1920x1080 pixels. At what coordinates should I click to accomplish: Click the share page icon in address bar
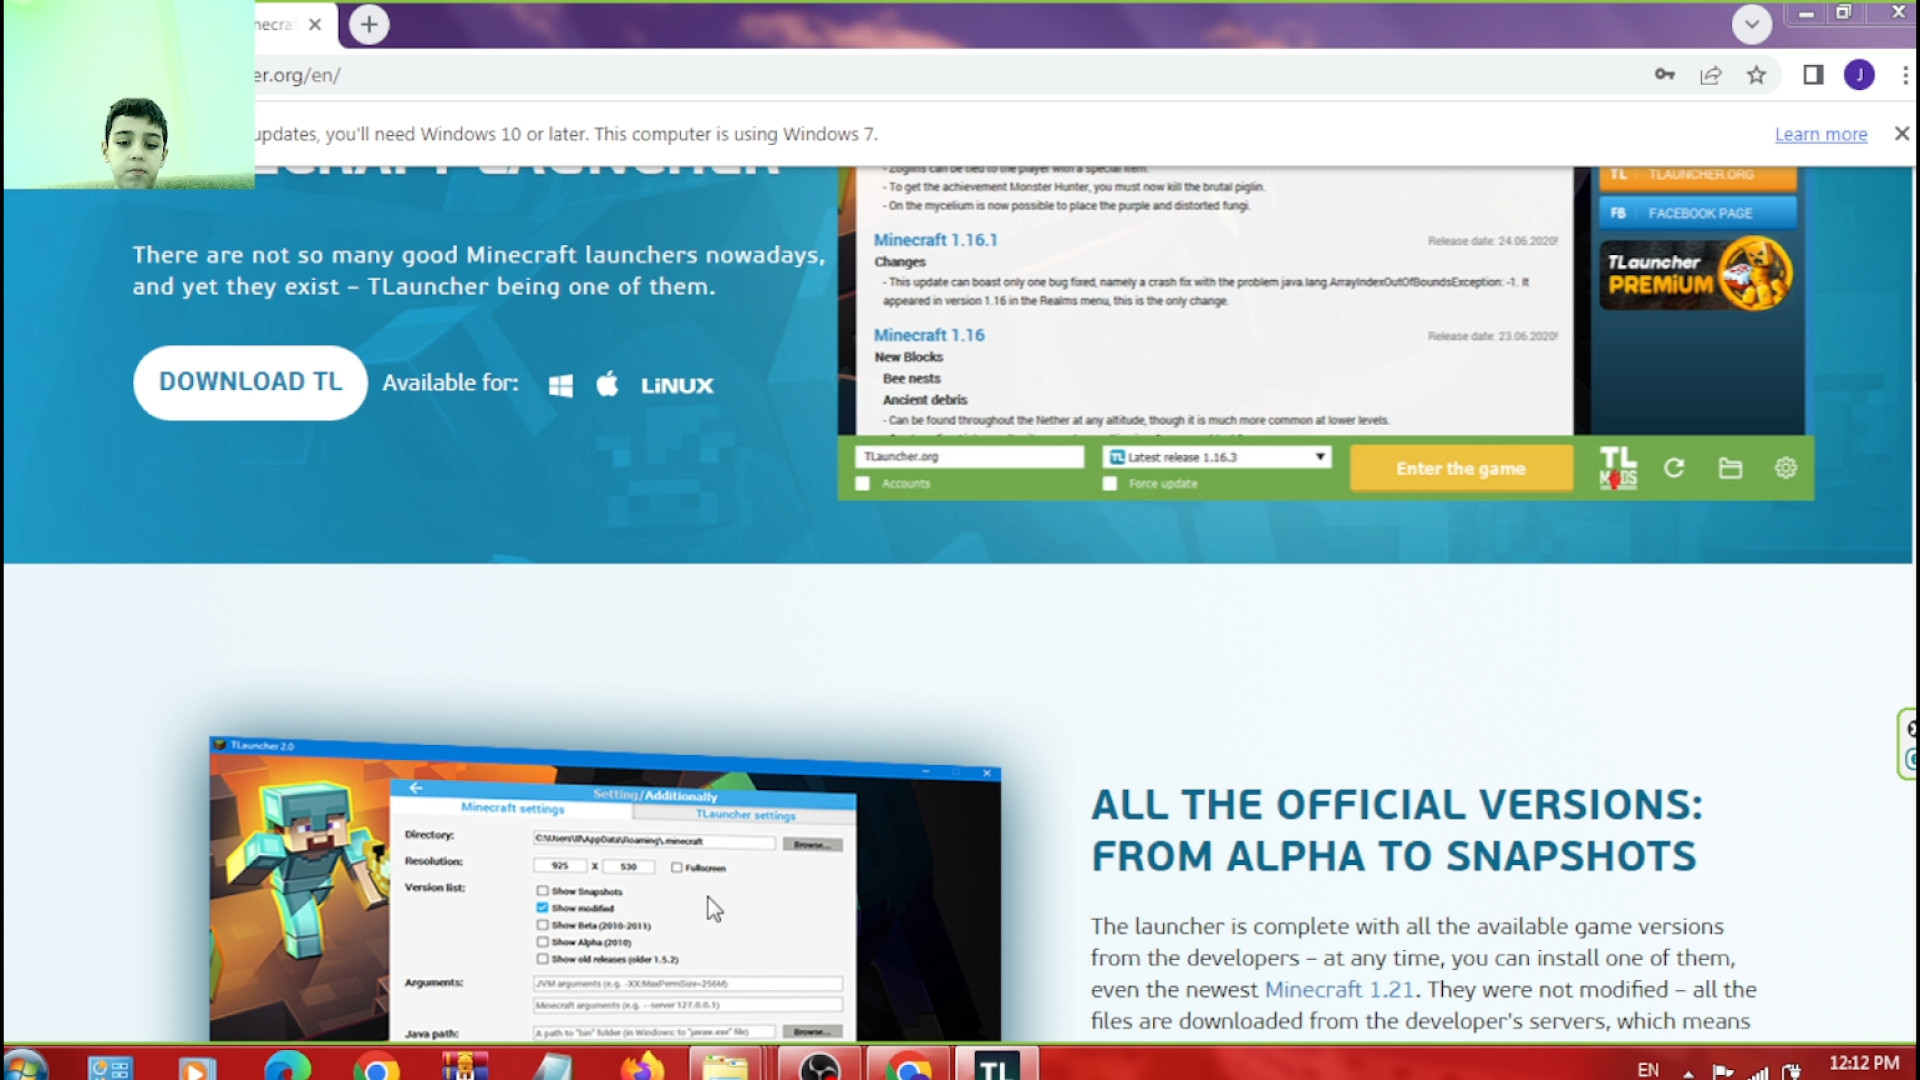tap(1711, 75)
